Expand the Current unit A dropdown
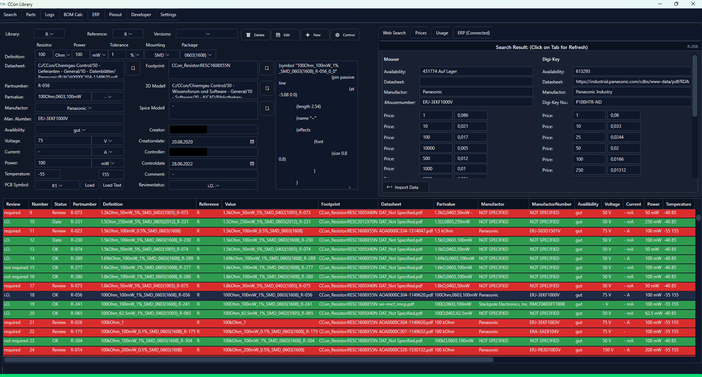702x377 pixels. (107, 152)
